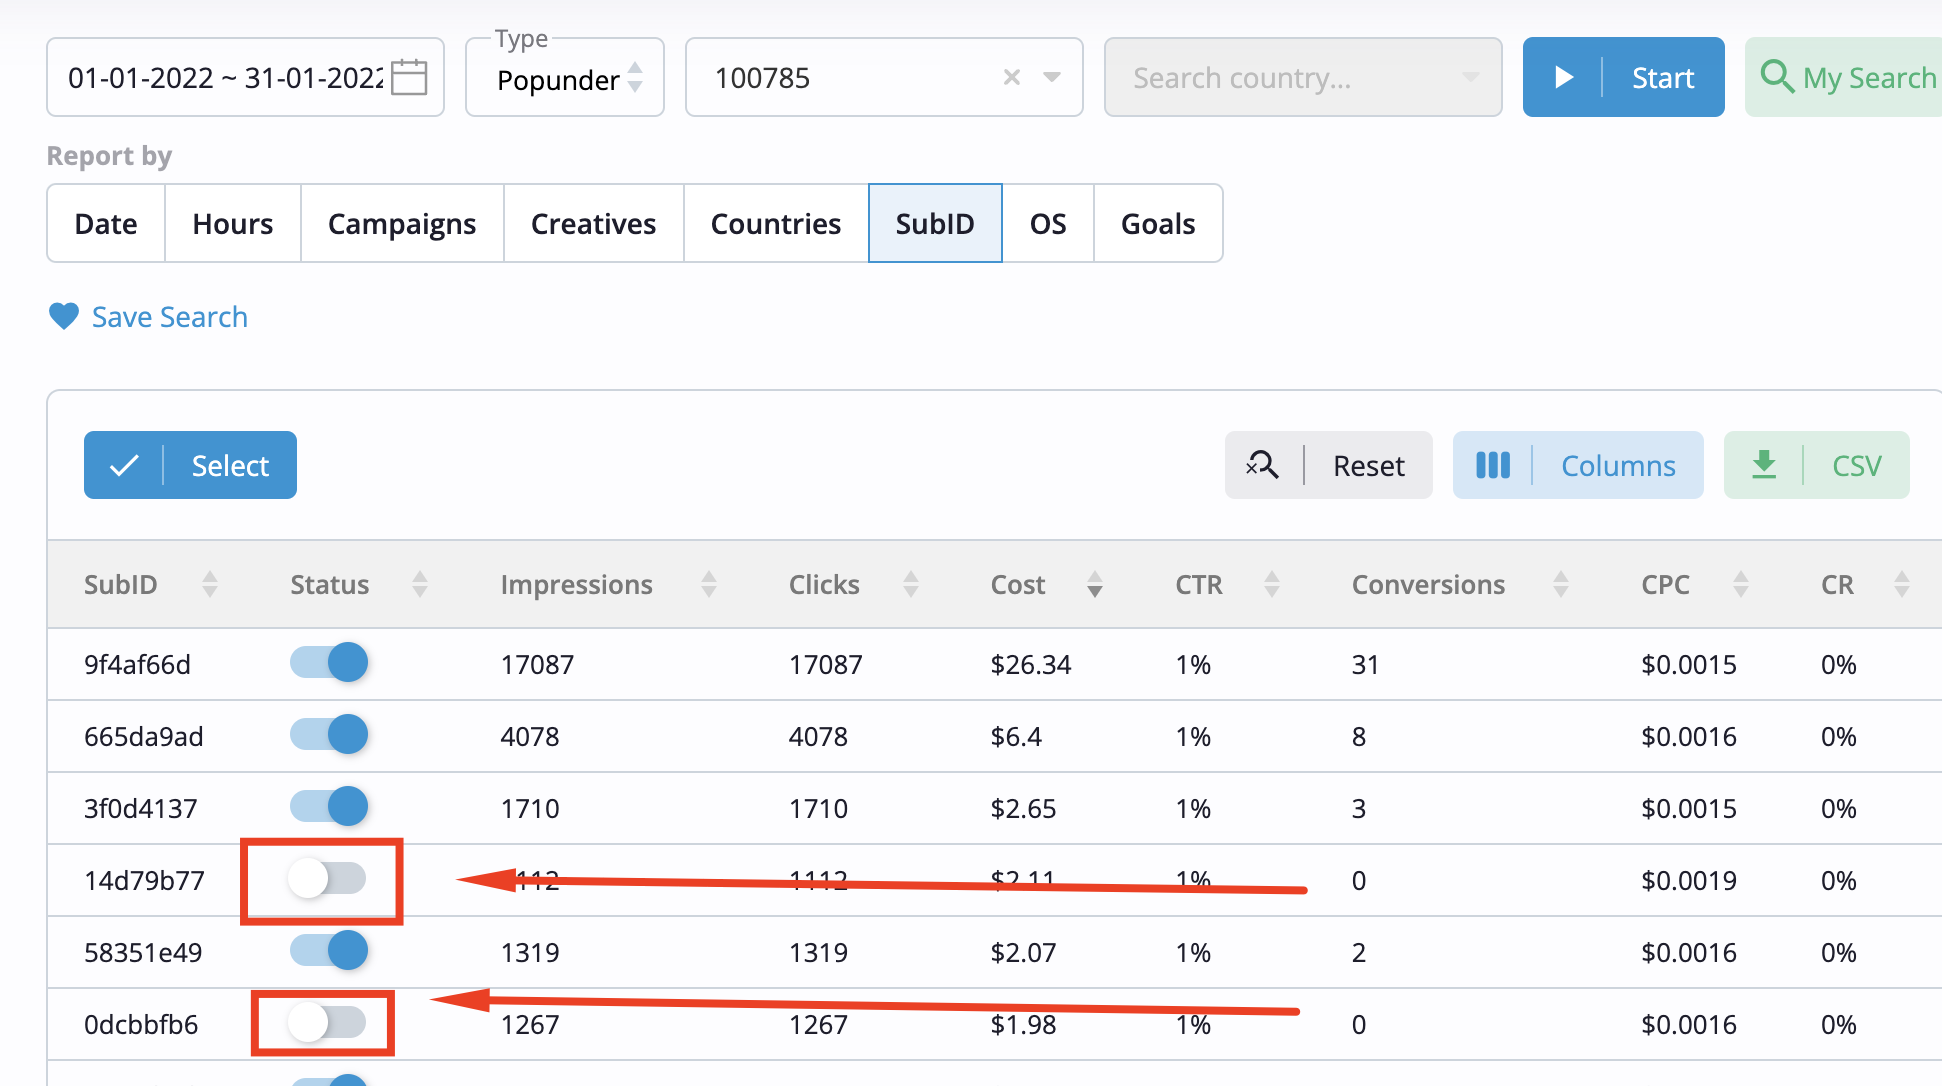Switch report to Hours tab
Image resolution: width=1942 pixels, height=1086 pixels.
[x=233, y=223]
